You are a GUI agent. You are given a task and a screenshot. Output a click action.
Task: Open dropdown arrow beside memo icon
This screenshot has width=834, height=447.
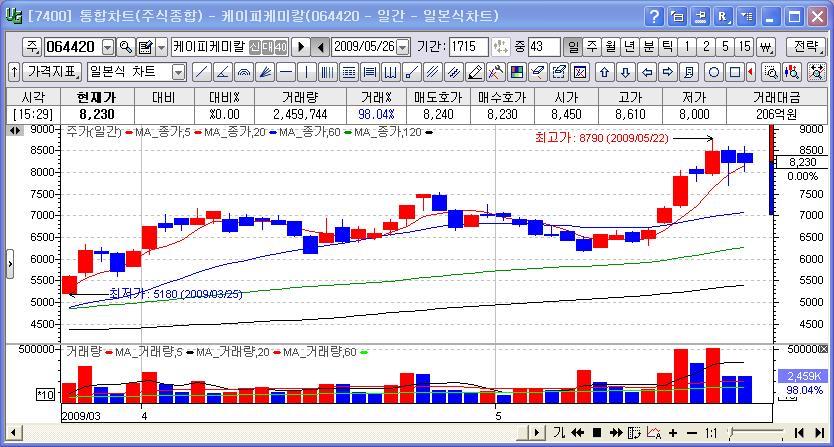tap(162, 47)
